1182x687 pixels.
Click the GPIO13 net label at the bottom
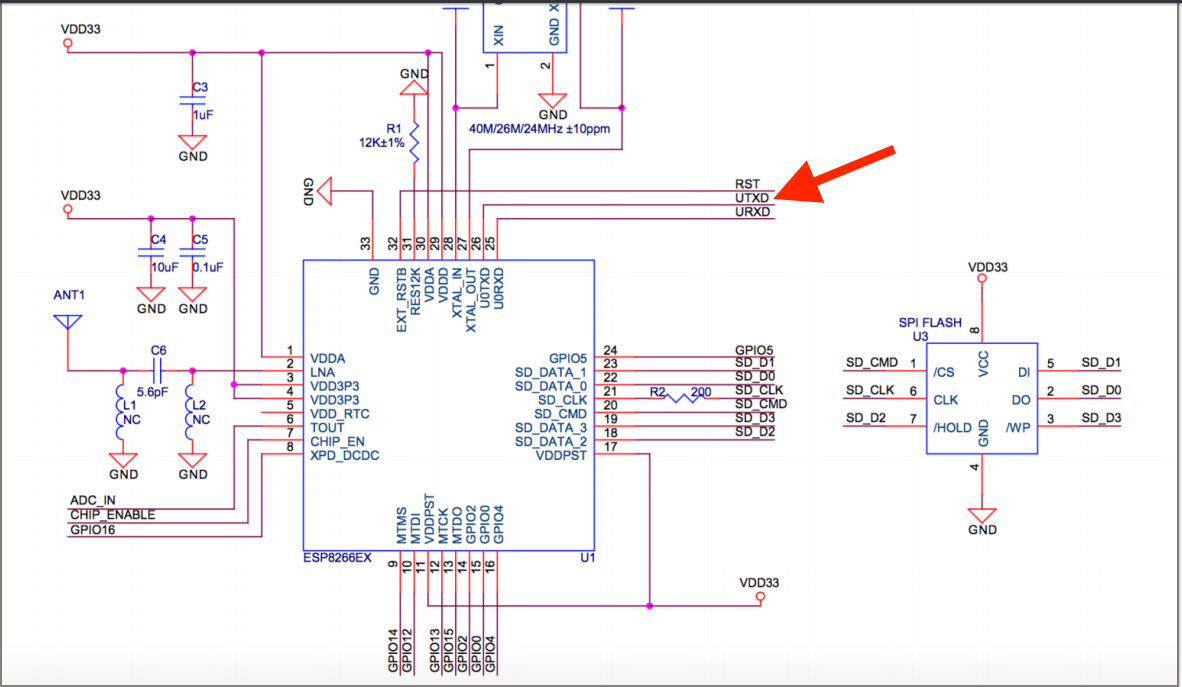coord(434,650)
